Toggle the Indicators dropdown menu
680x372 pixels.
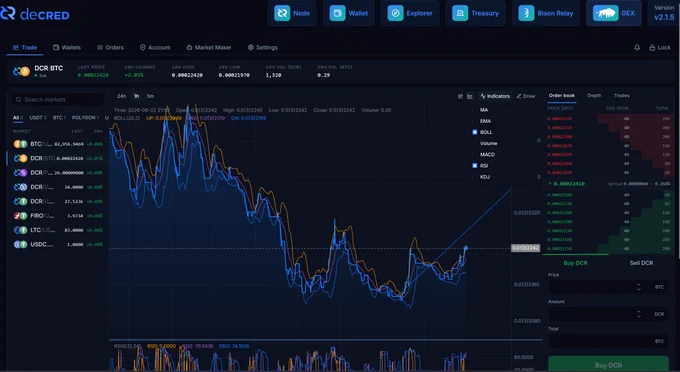point(495,96)
